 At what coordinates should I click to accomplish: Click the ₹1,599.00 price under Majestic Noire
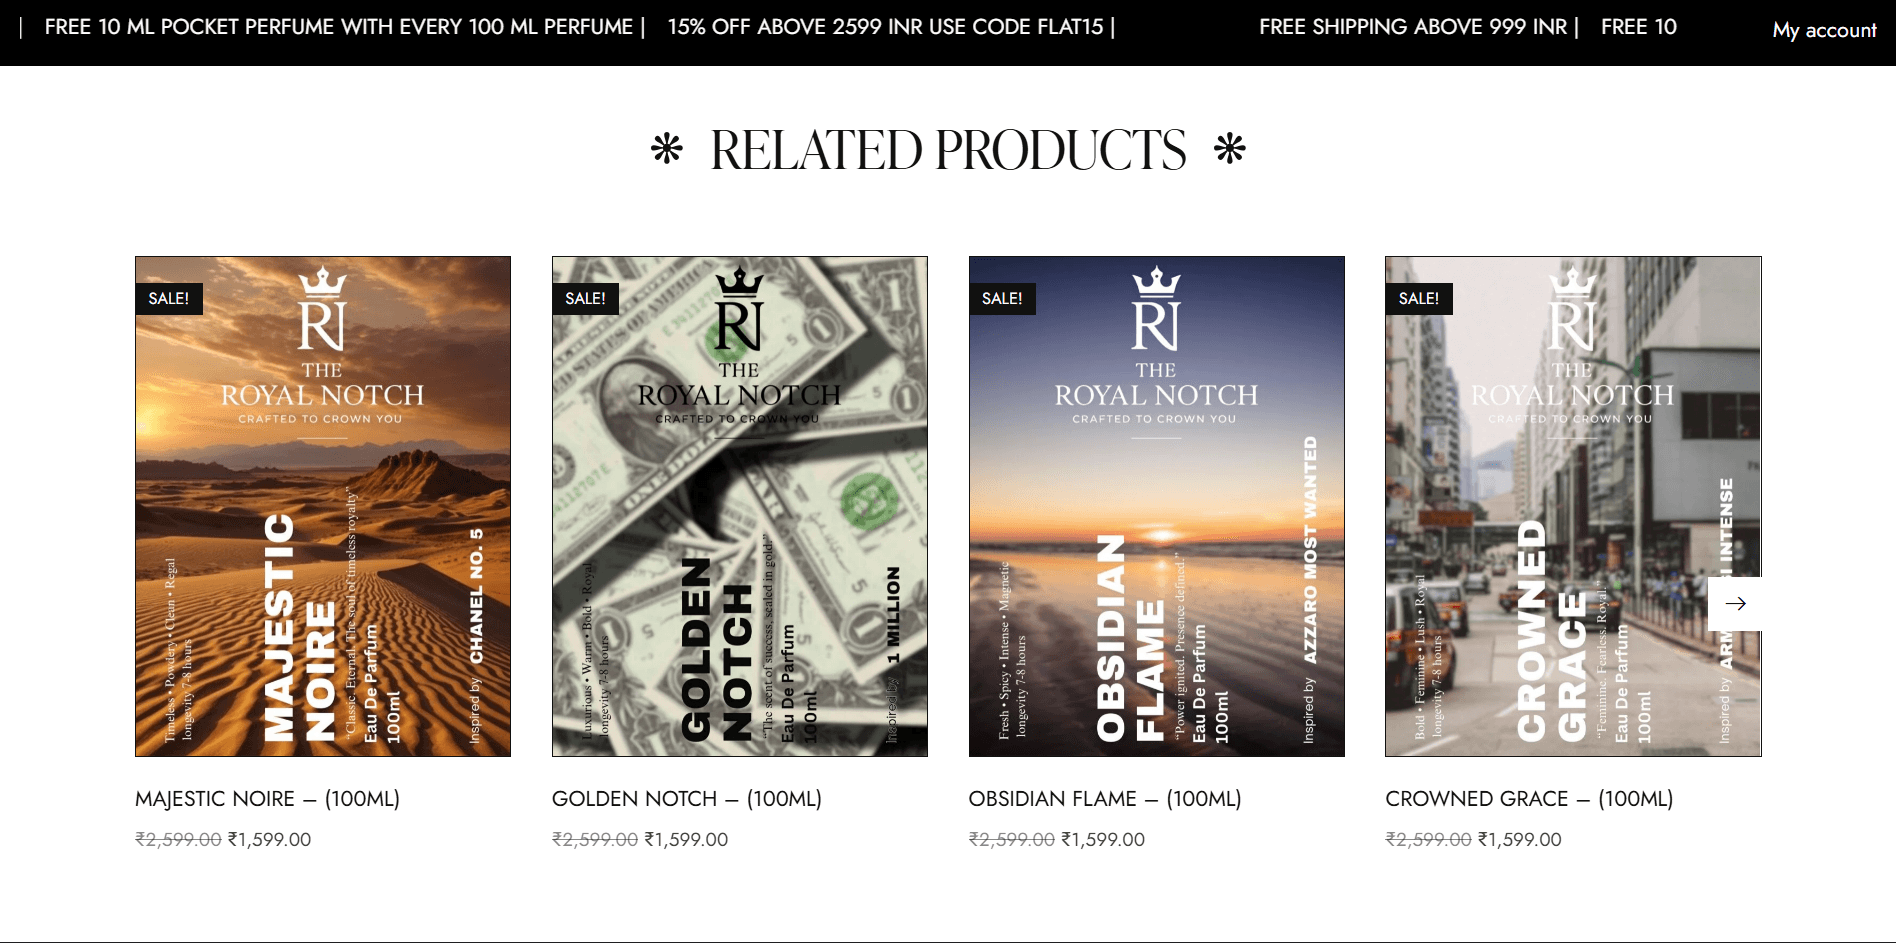[269, 840]
